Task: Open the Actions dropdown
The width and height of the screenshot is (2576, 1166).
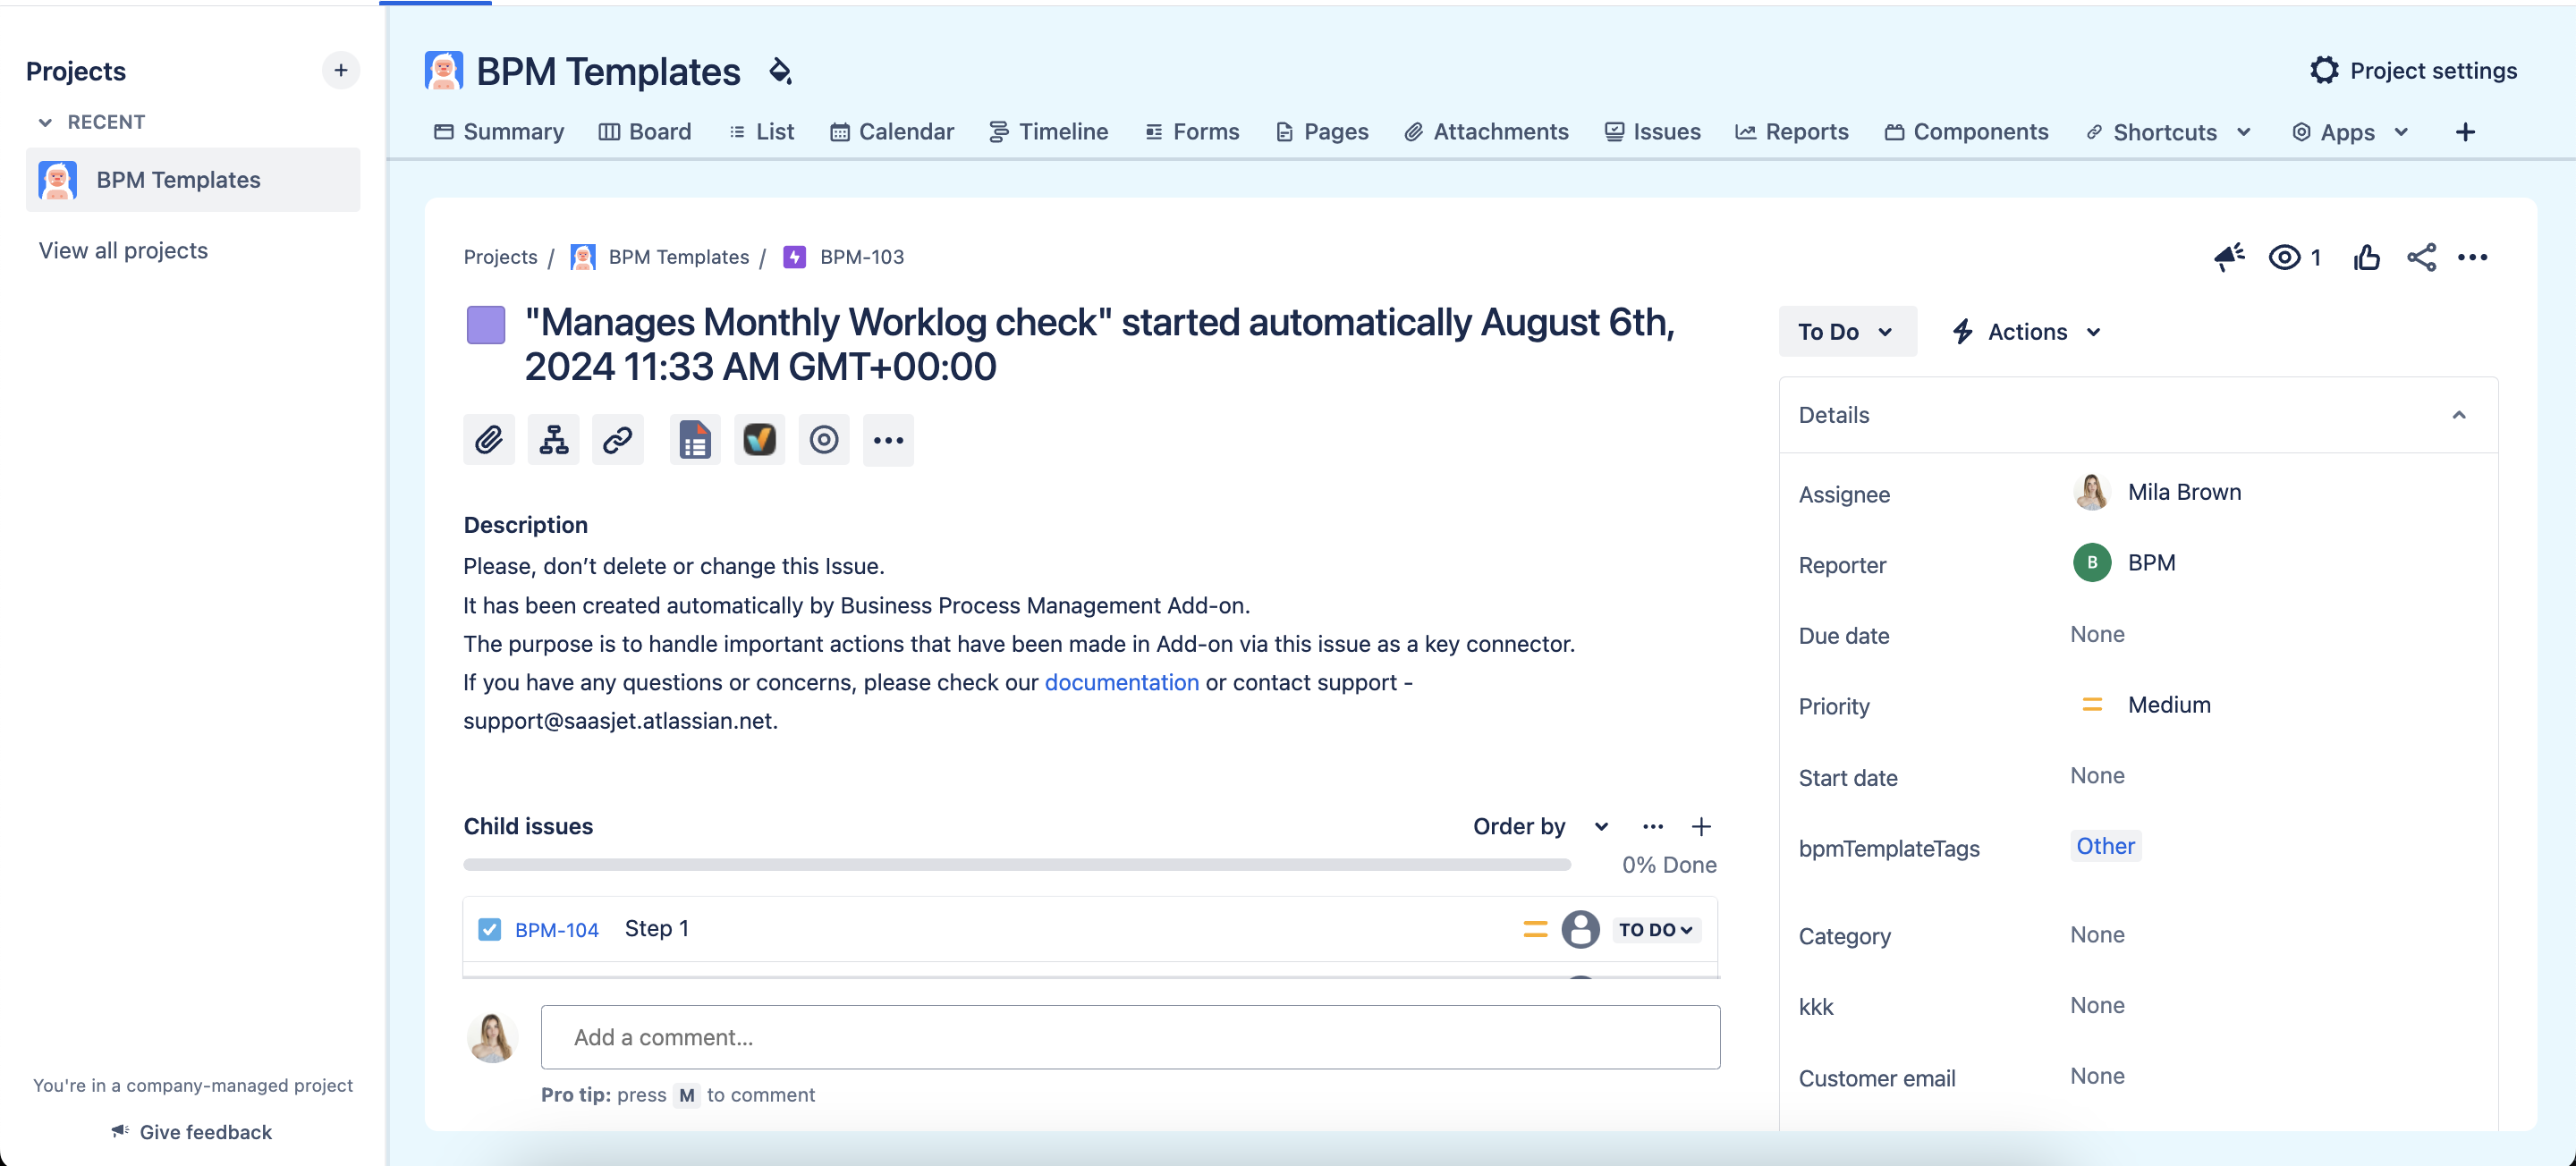Action: coord(2025,331)
